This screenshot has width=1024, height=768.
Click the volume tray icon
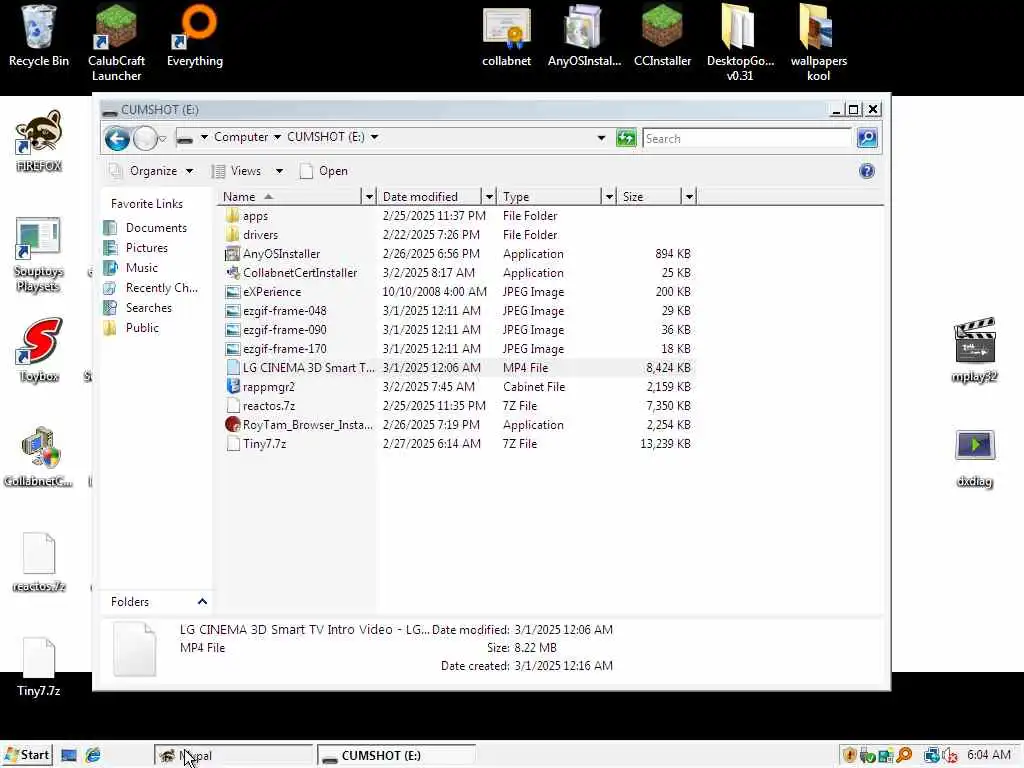point(950,756)
